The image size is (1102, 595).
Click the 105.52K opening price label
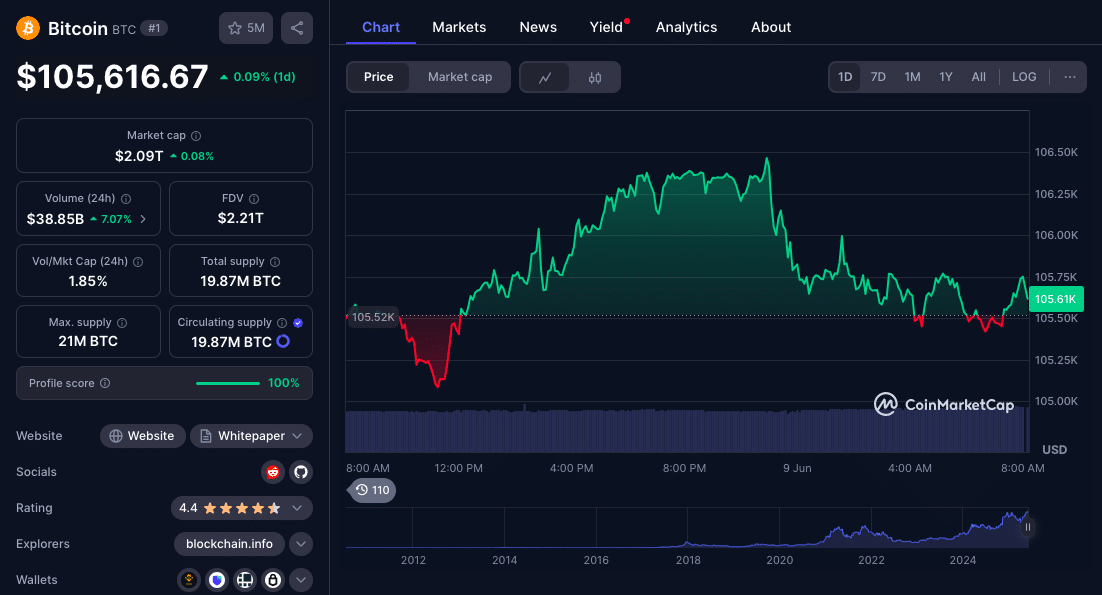point(373,317)
